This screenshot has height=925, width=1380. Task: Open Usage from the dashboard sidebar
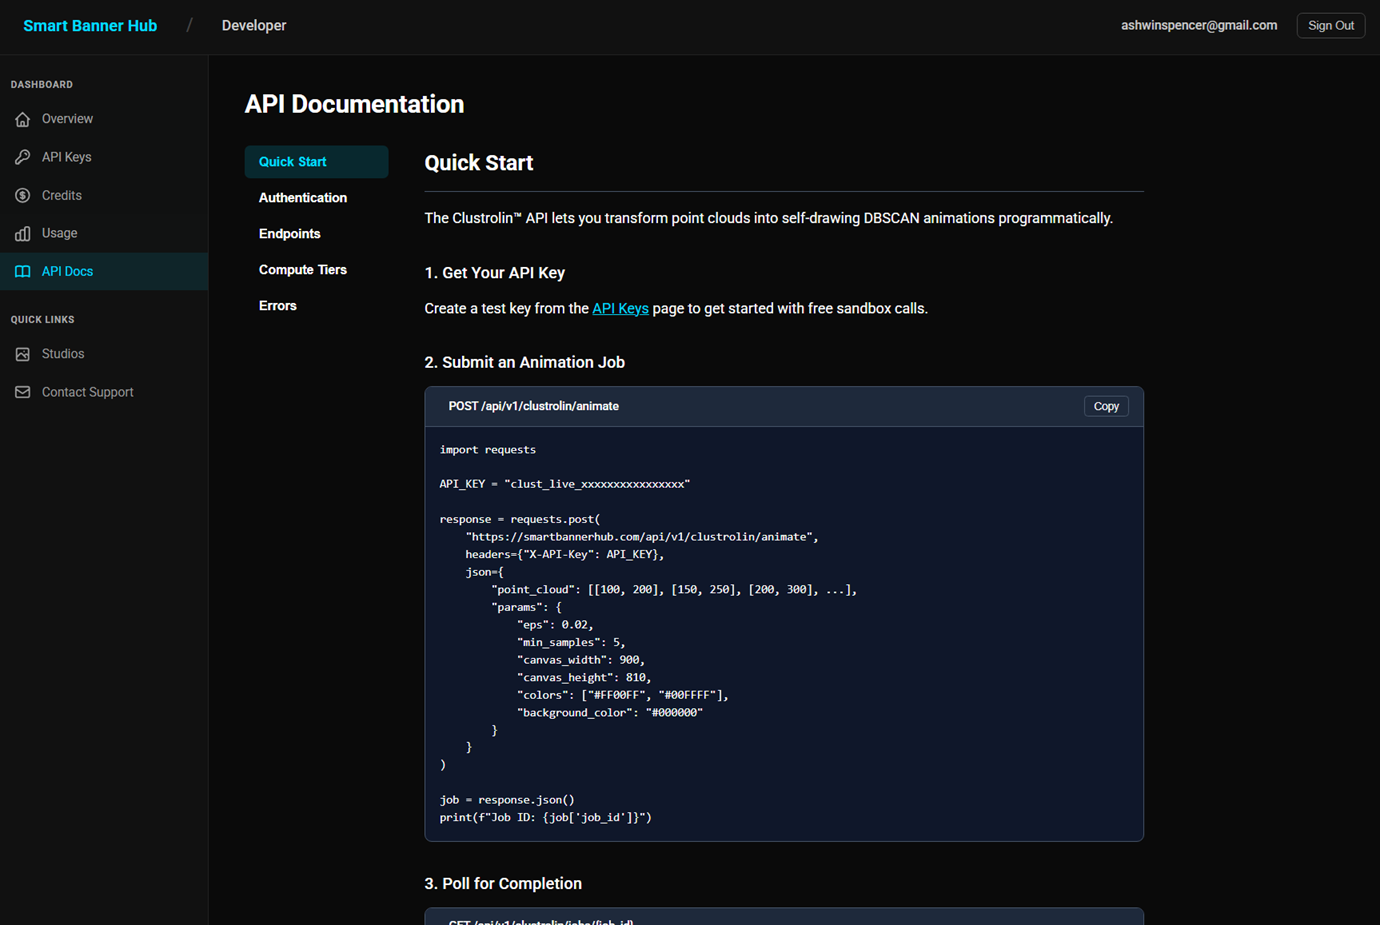click(x=60, y=233)
